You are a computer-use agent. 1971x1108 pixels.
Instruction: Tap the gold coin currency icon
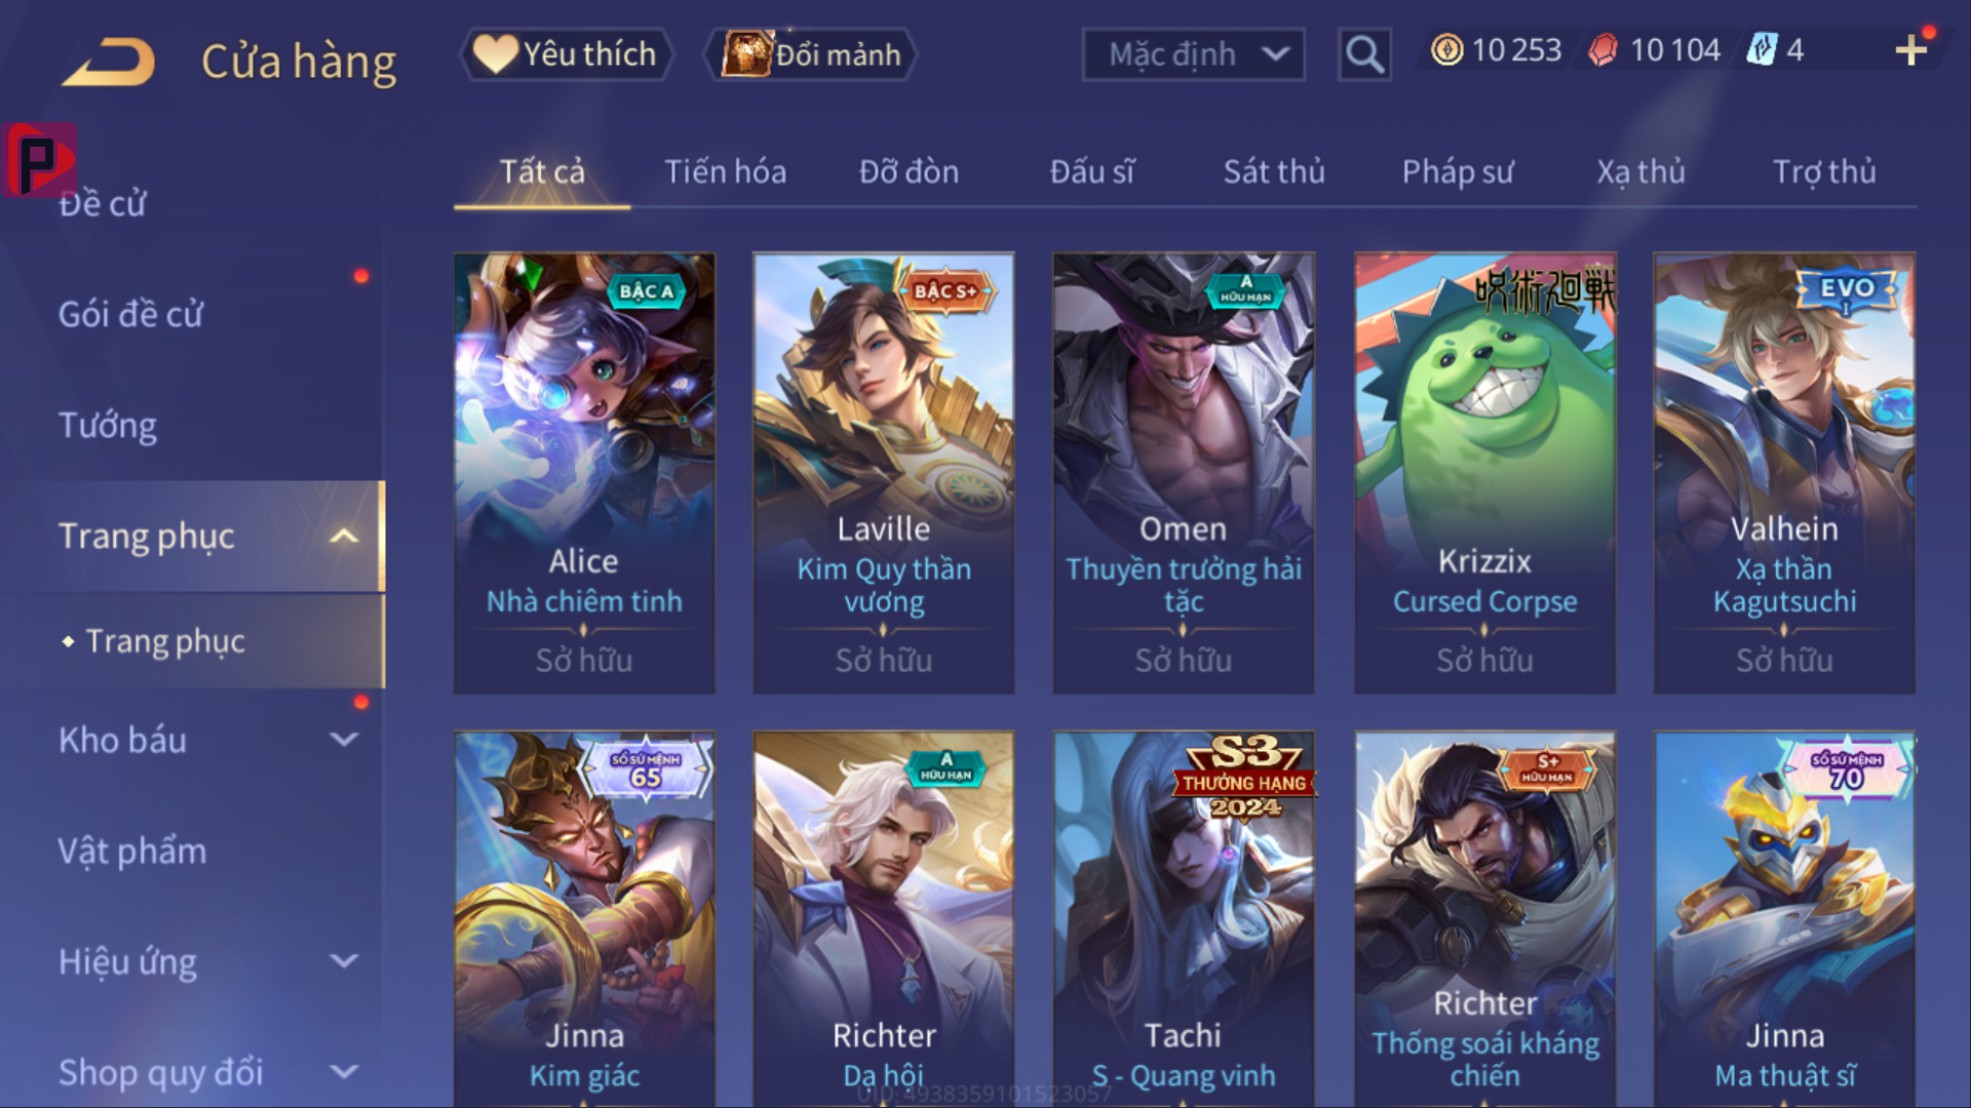[1446, 50]
